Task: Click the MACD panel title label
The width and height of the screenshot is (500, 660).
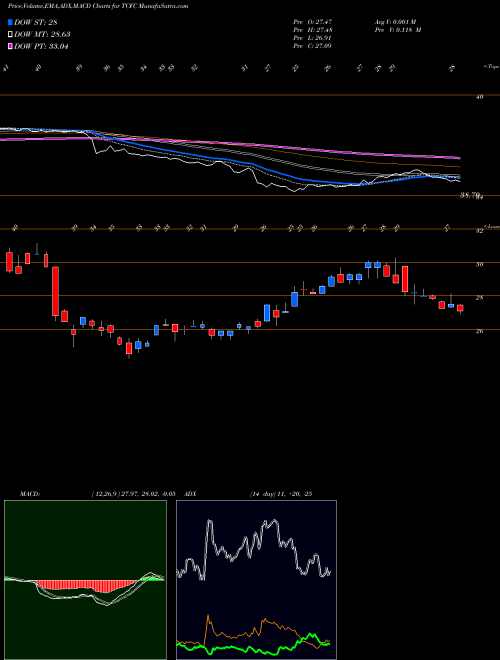Action: pyautogui.click(x=30, y=494)
